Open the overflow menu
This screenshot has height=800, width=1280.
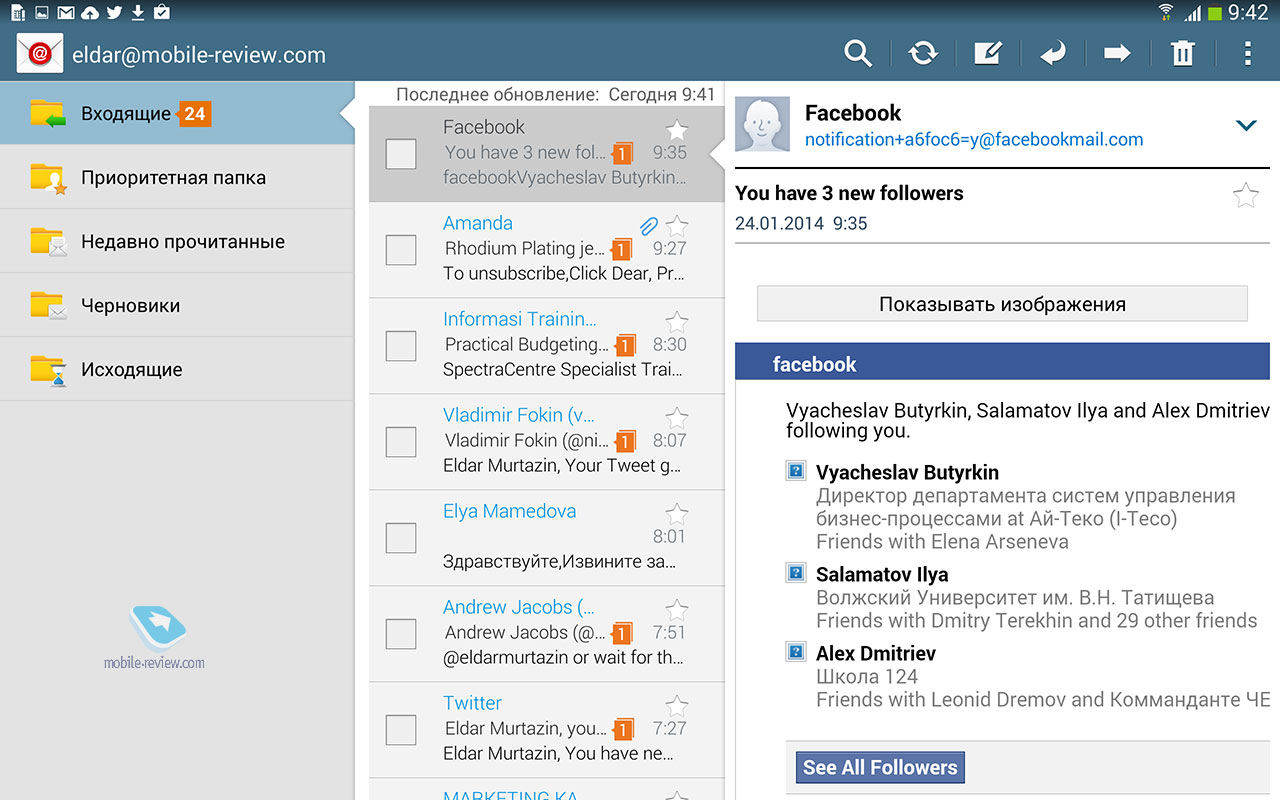tap(1247, 54)
